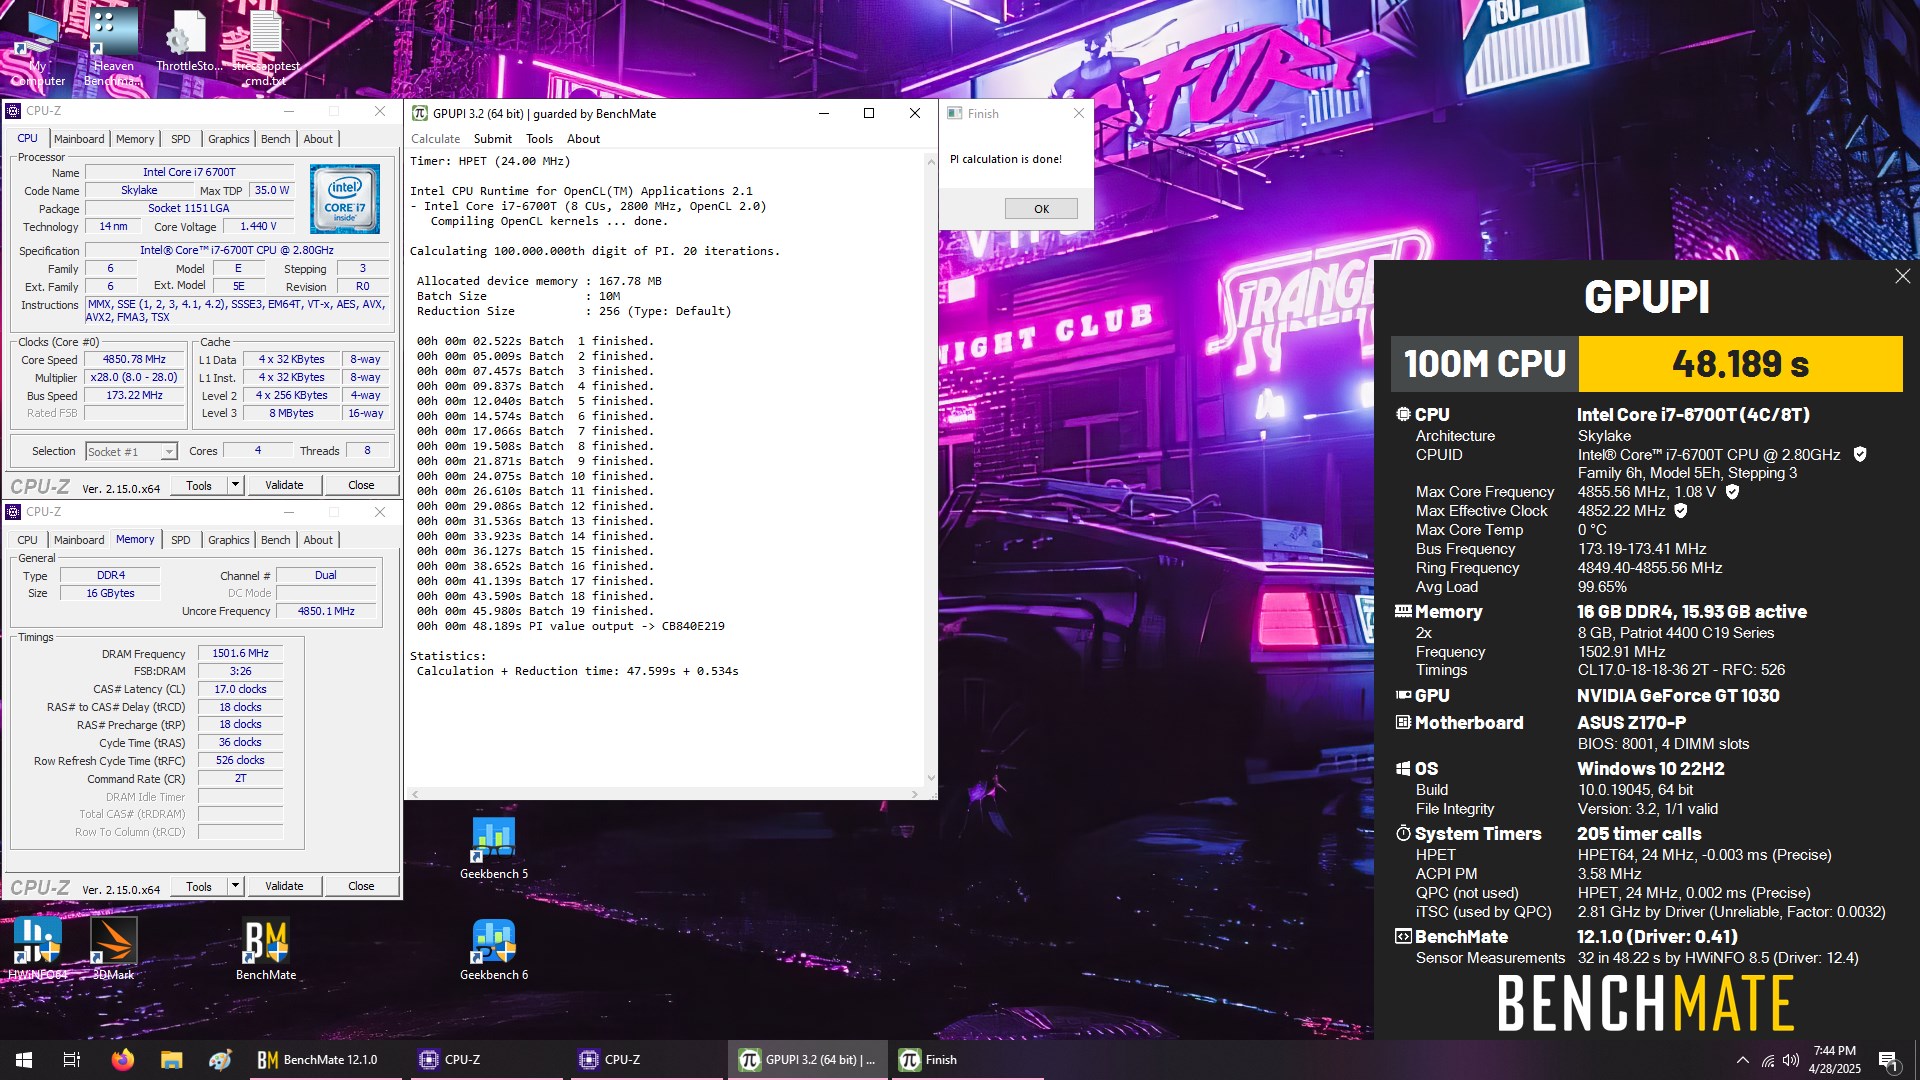Open File Explorer from taskbar
This screenshot has height=1080, width=1920.
pos(171,1060)
